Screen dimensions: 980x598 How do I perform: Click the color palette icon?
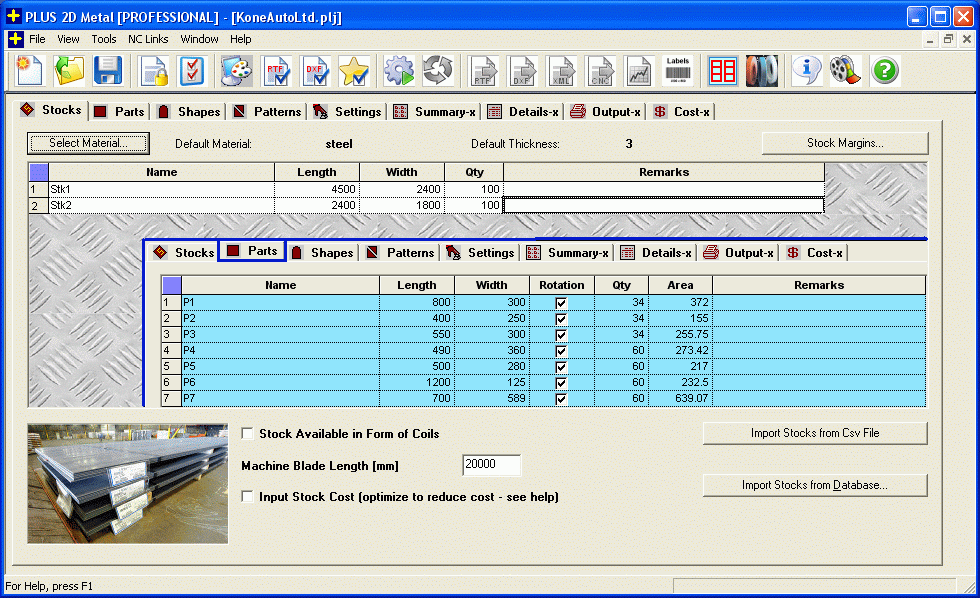[237, 71]
